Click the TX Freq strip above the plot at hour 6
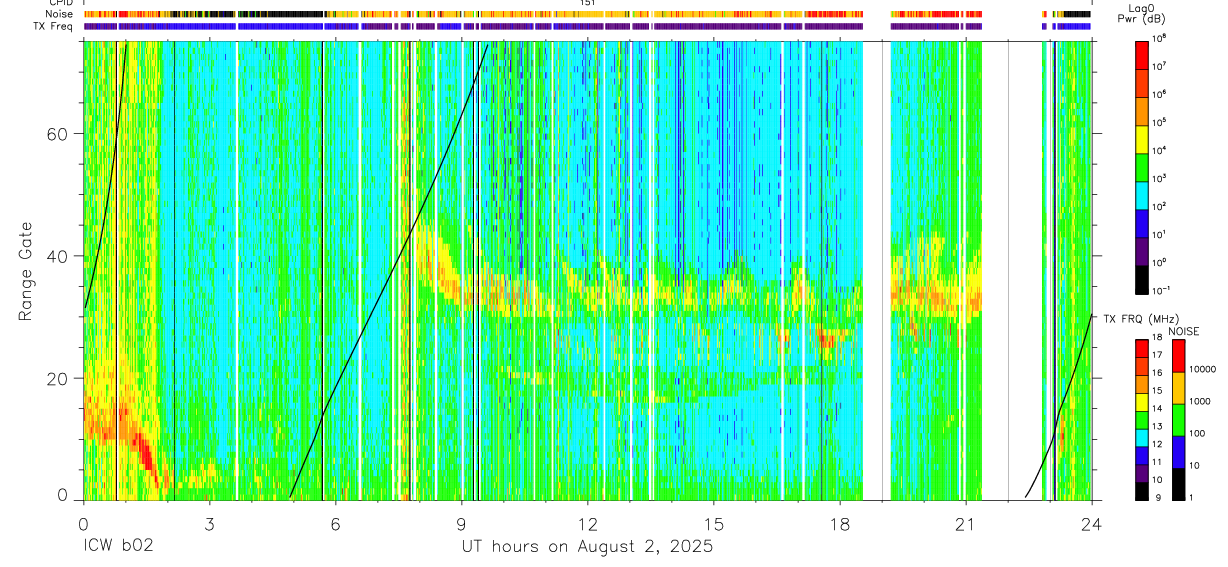 pyautogui.click(x=335, y=27)
